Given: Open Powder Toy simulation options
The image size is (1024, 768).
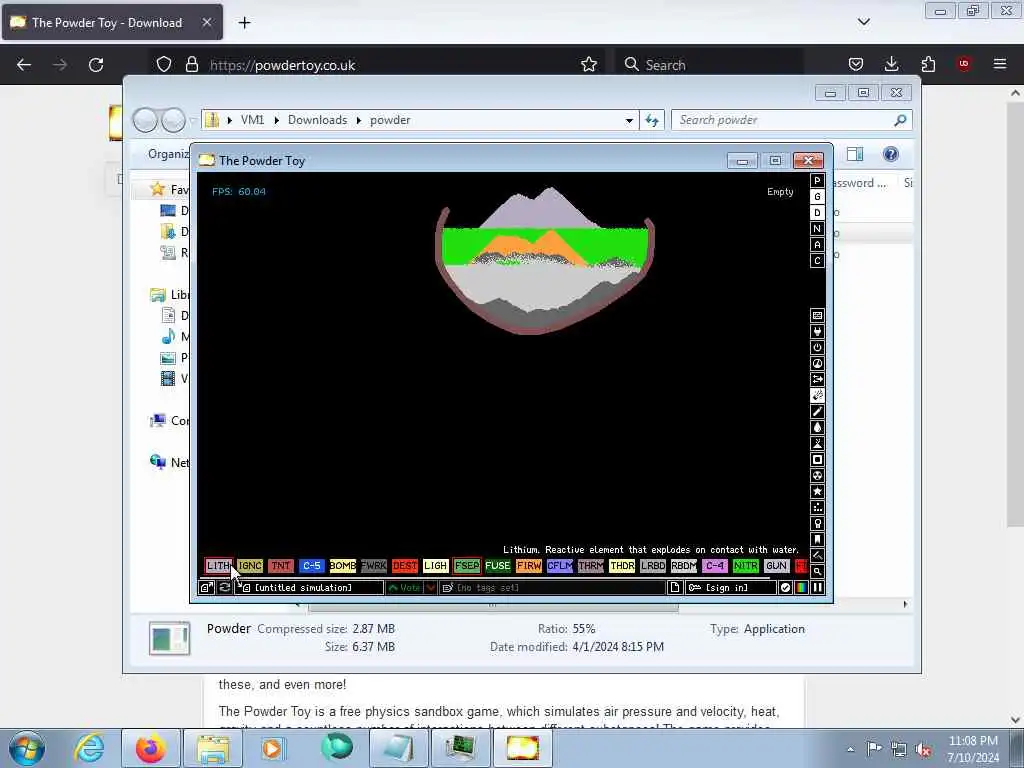Looking at the screenshot, I should click(786, 588).
